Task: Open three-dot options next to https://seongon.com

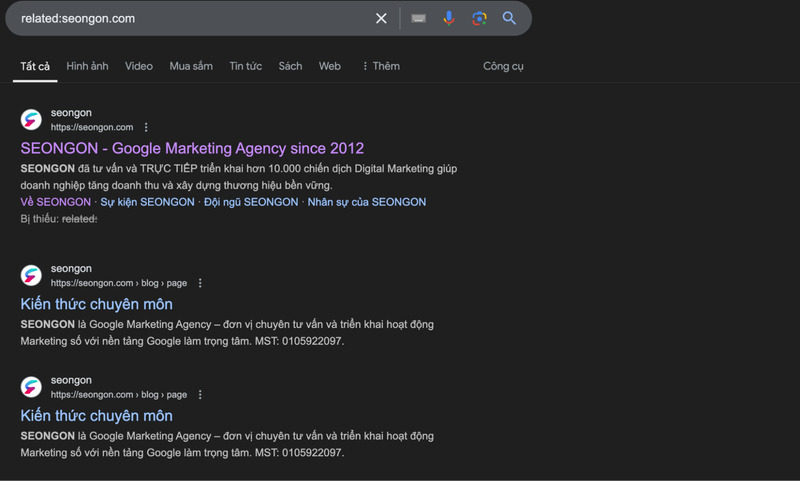Action: (x=146, y=127)
